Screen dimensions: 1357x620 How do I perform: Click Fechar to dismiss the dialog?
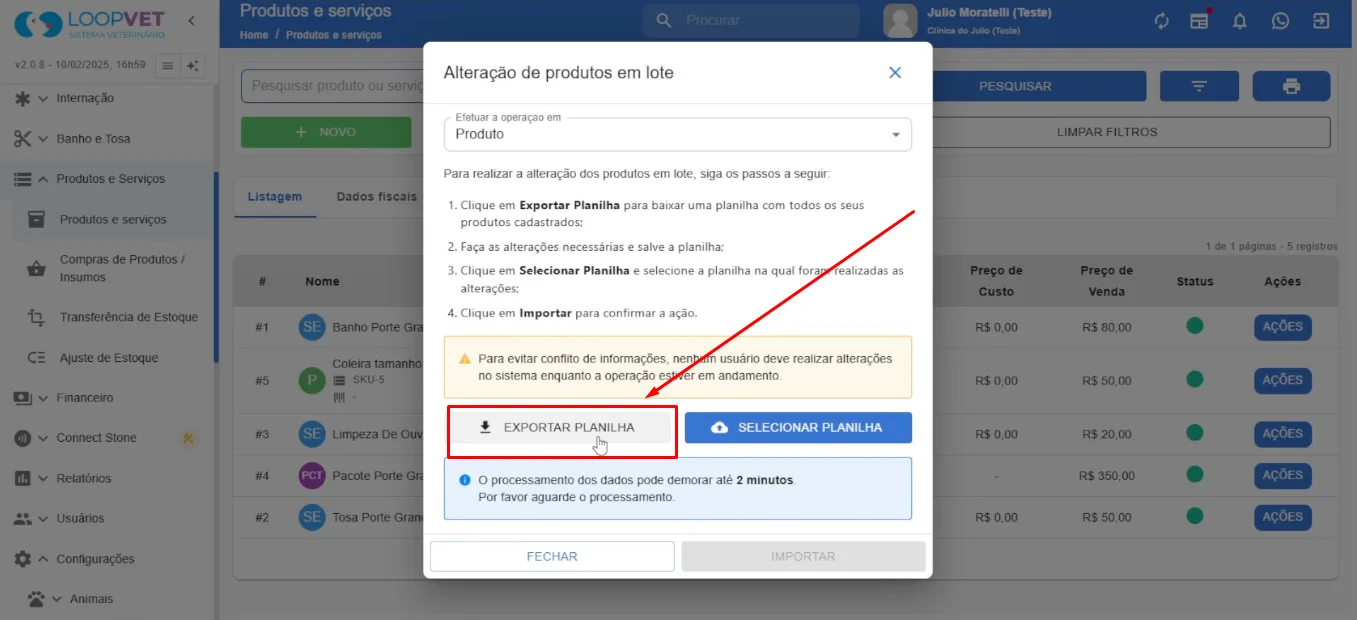click(552, 557)
